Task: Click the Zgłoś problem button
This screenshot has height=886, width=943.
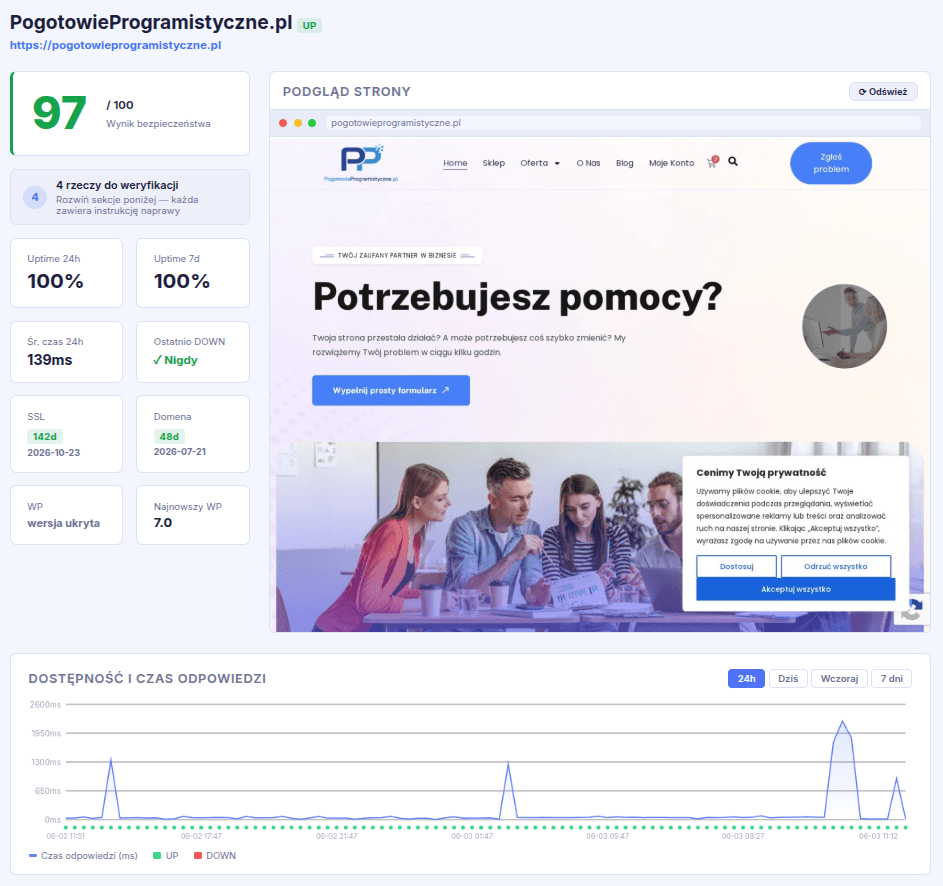Action: click(831, 163)
